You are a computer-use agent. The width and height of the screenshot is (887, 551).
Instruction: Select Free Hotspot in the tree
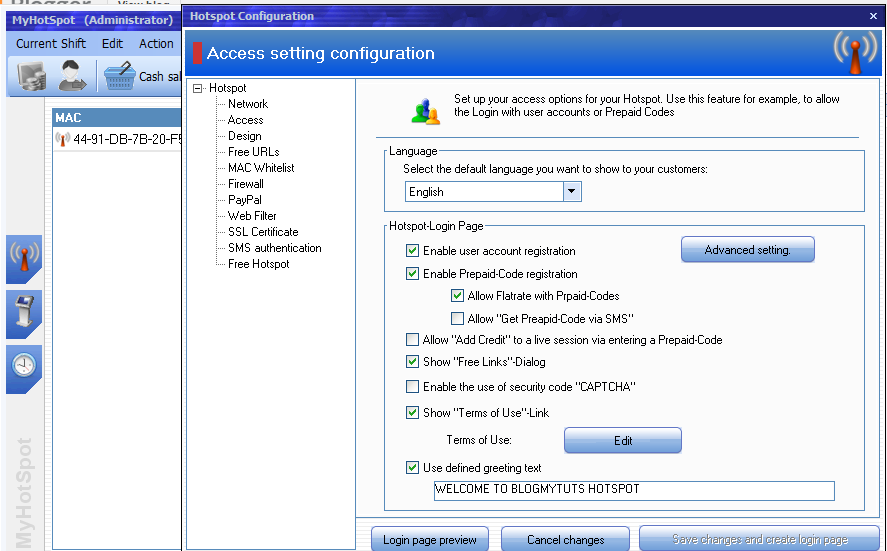click(x=259, y=264)
